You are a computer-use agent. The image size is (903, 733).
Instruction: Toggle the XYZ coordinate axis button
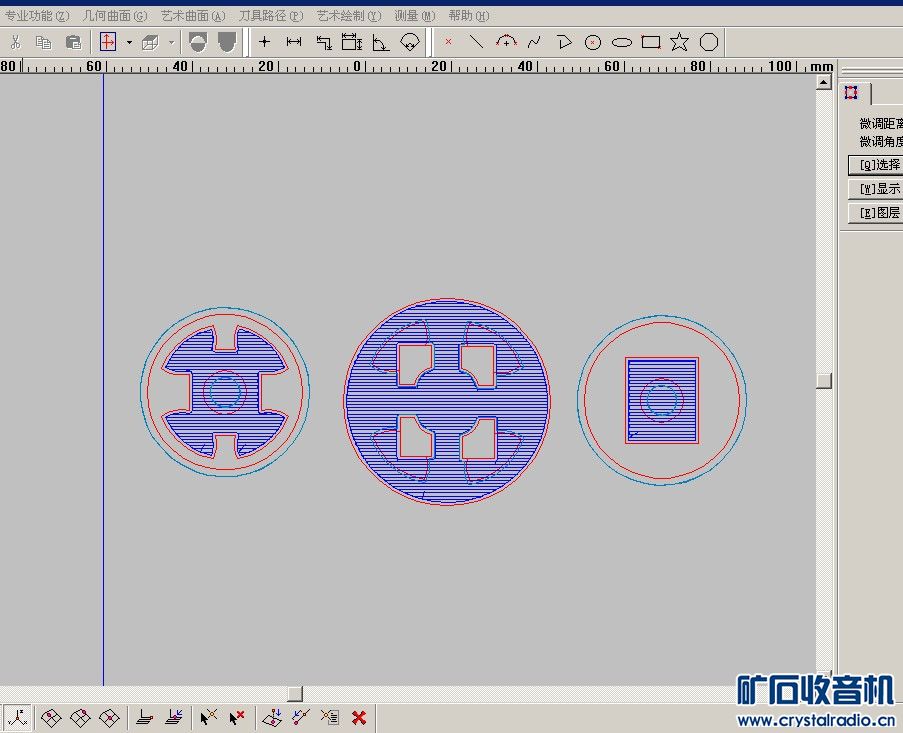point(17,717)
